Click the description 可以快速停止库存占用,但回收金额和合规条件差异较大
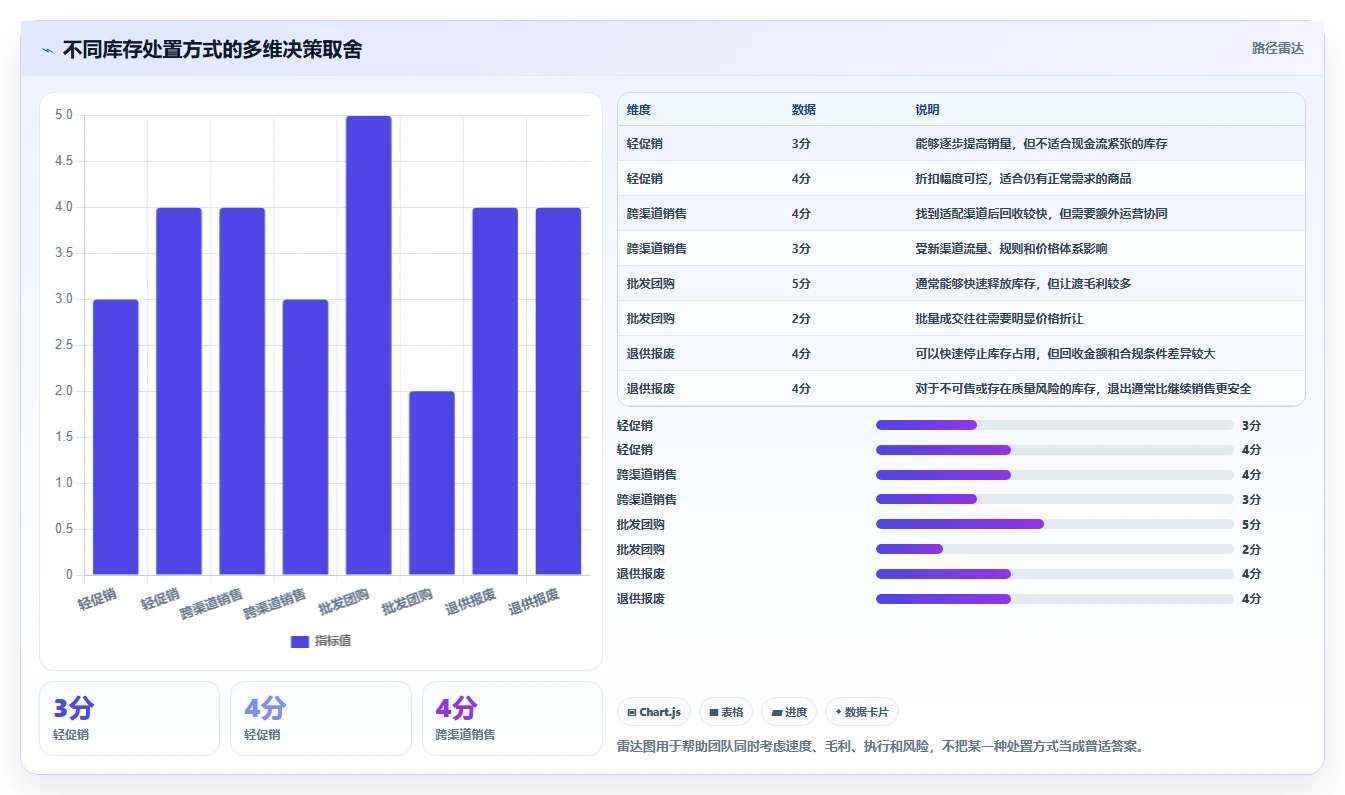1345x795 pixels. tap(1065, 354)
